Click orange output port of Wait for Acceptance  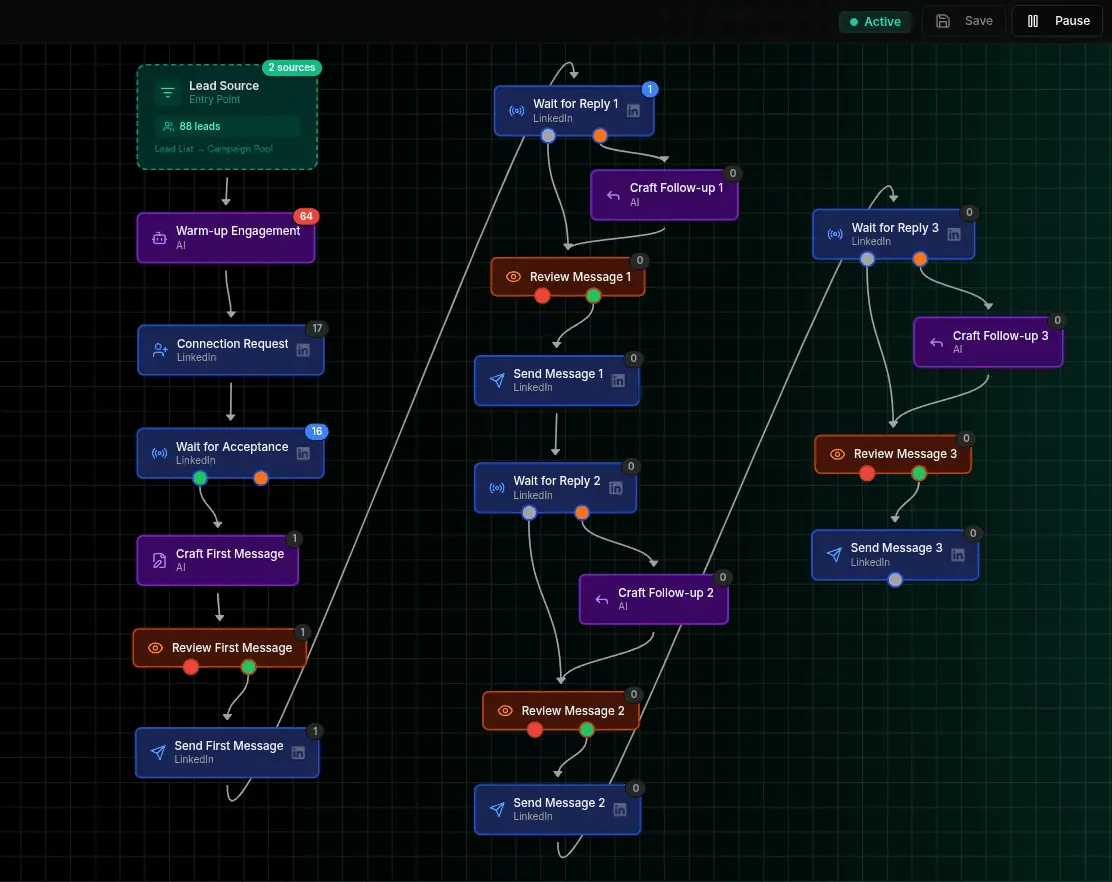click(x=261, y=479)
